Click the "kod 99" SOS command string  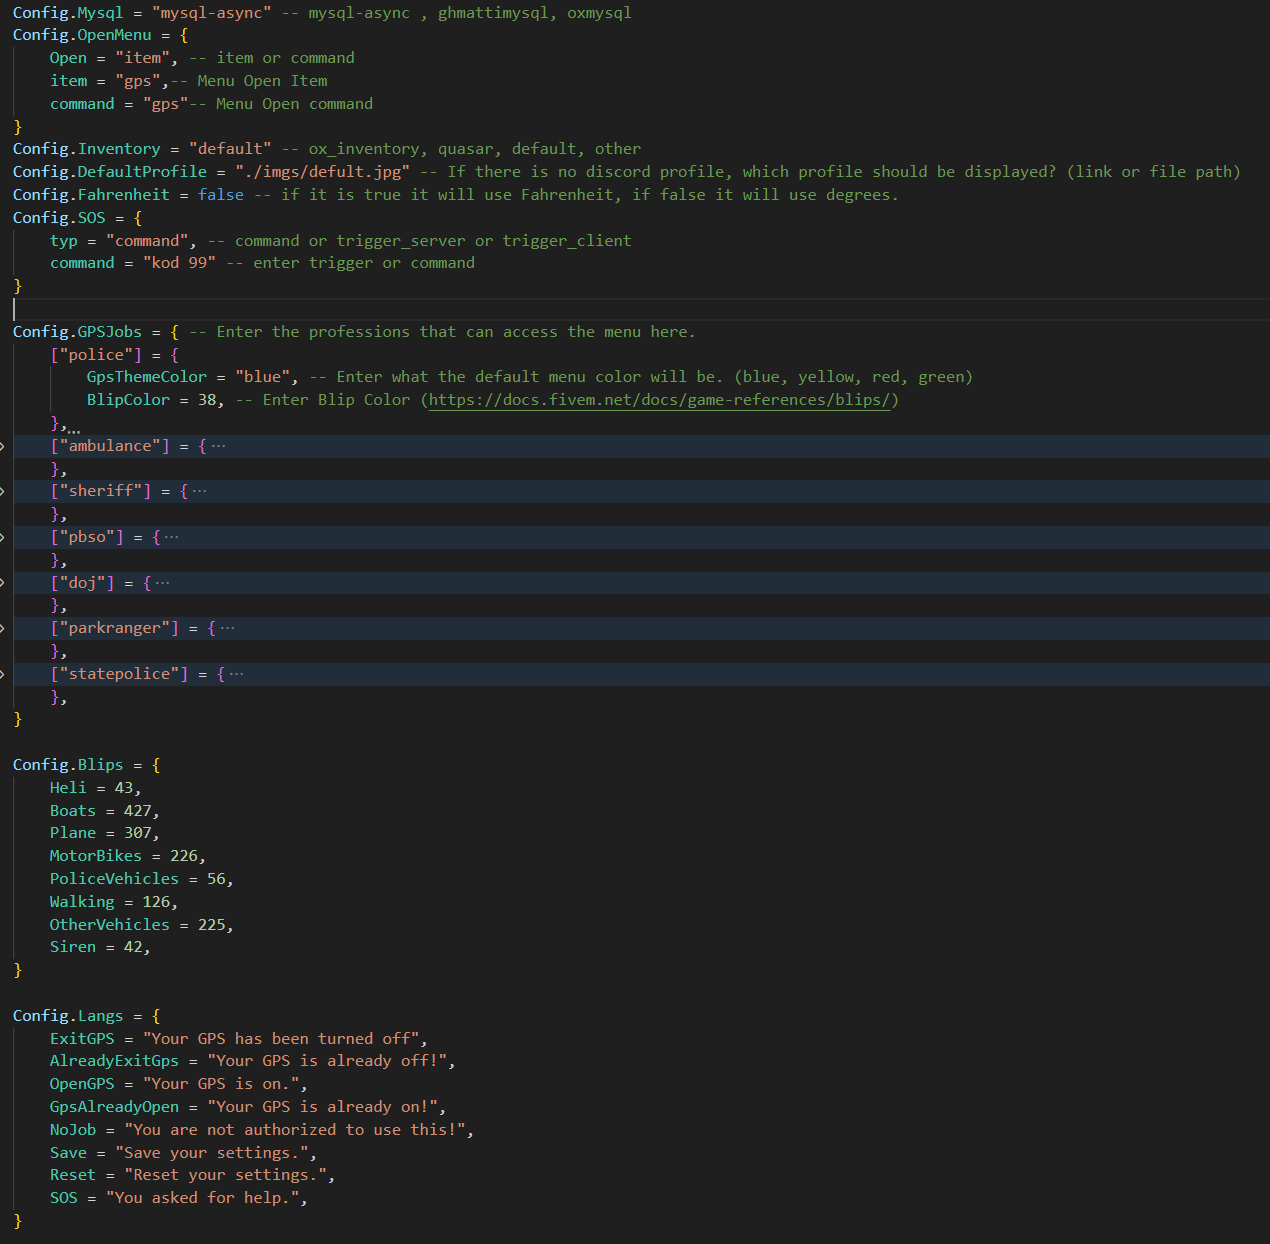pos(179,263)
